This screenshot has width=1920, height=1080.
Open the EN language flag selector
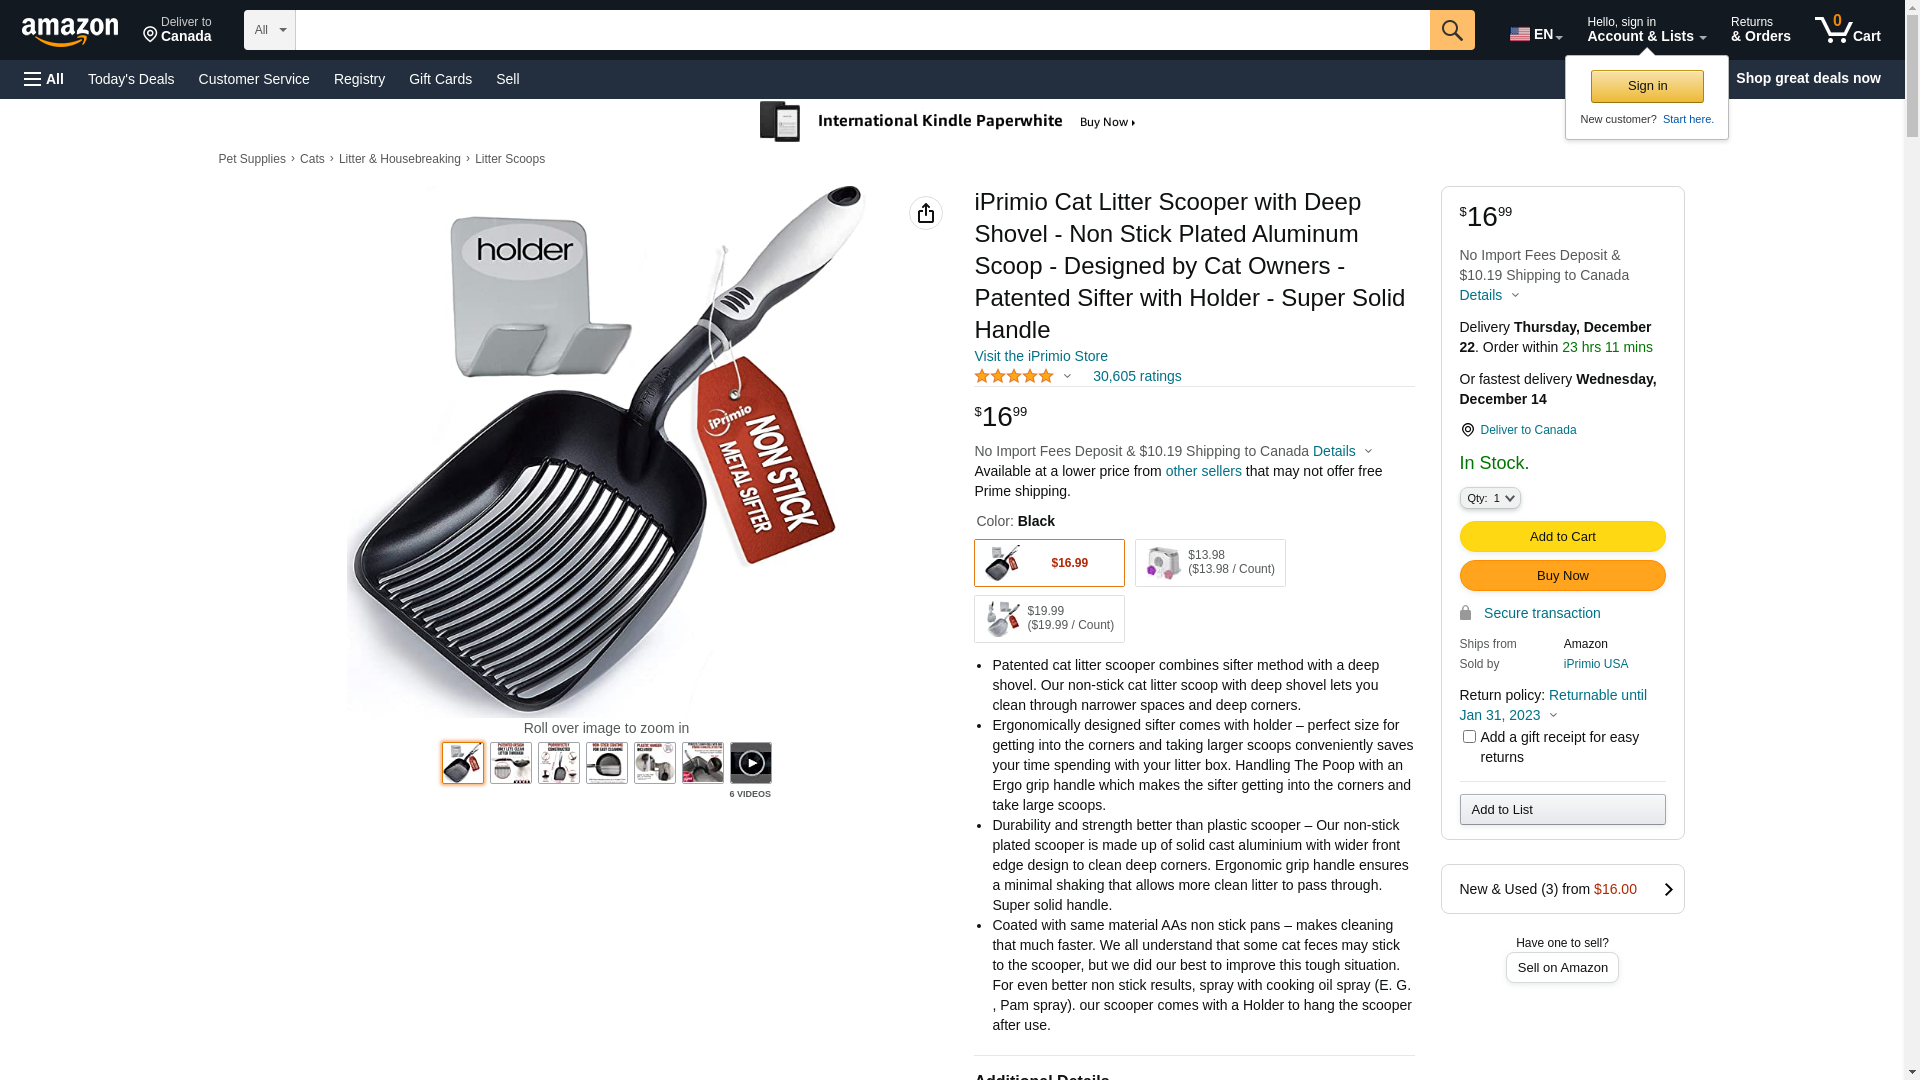(x=1536, y=34)
